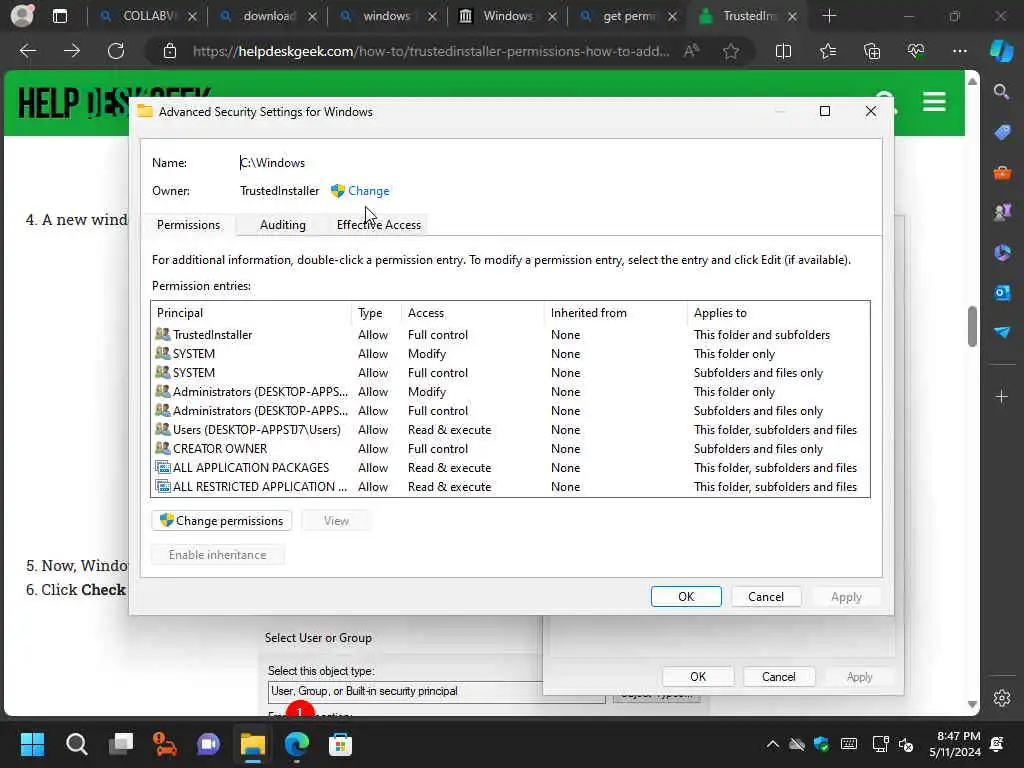Go forward in Edge browser
Screen dimensions: 1024x768
72,51
